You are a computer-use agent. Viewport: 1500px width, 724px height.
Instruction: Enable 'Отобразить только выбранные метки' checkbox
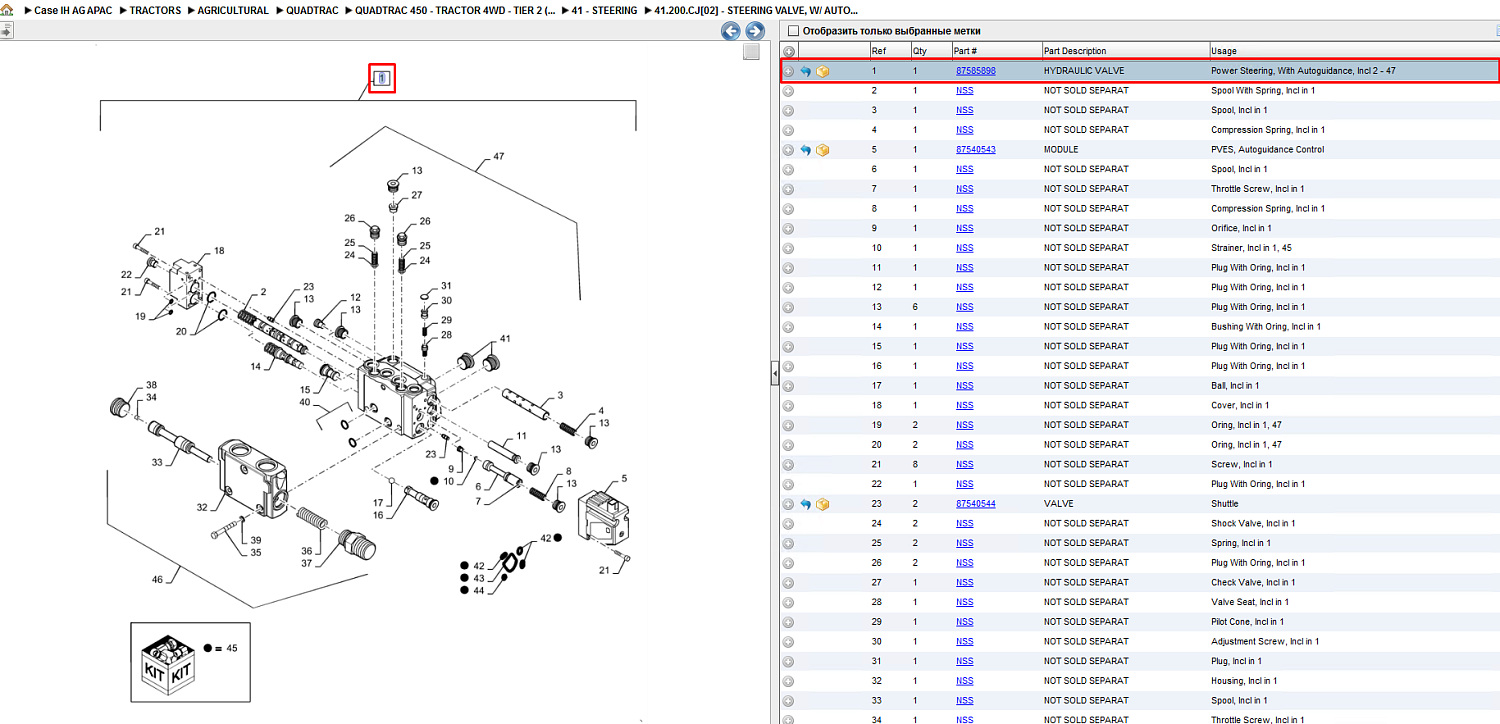[x=794, y=31]
